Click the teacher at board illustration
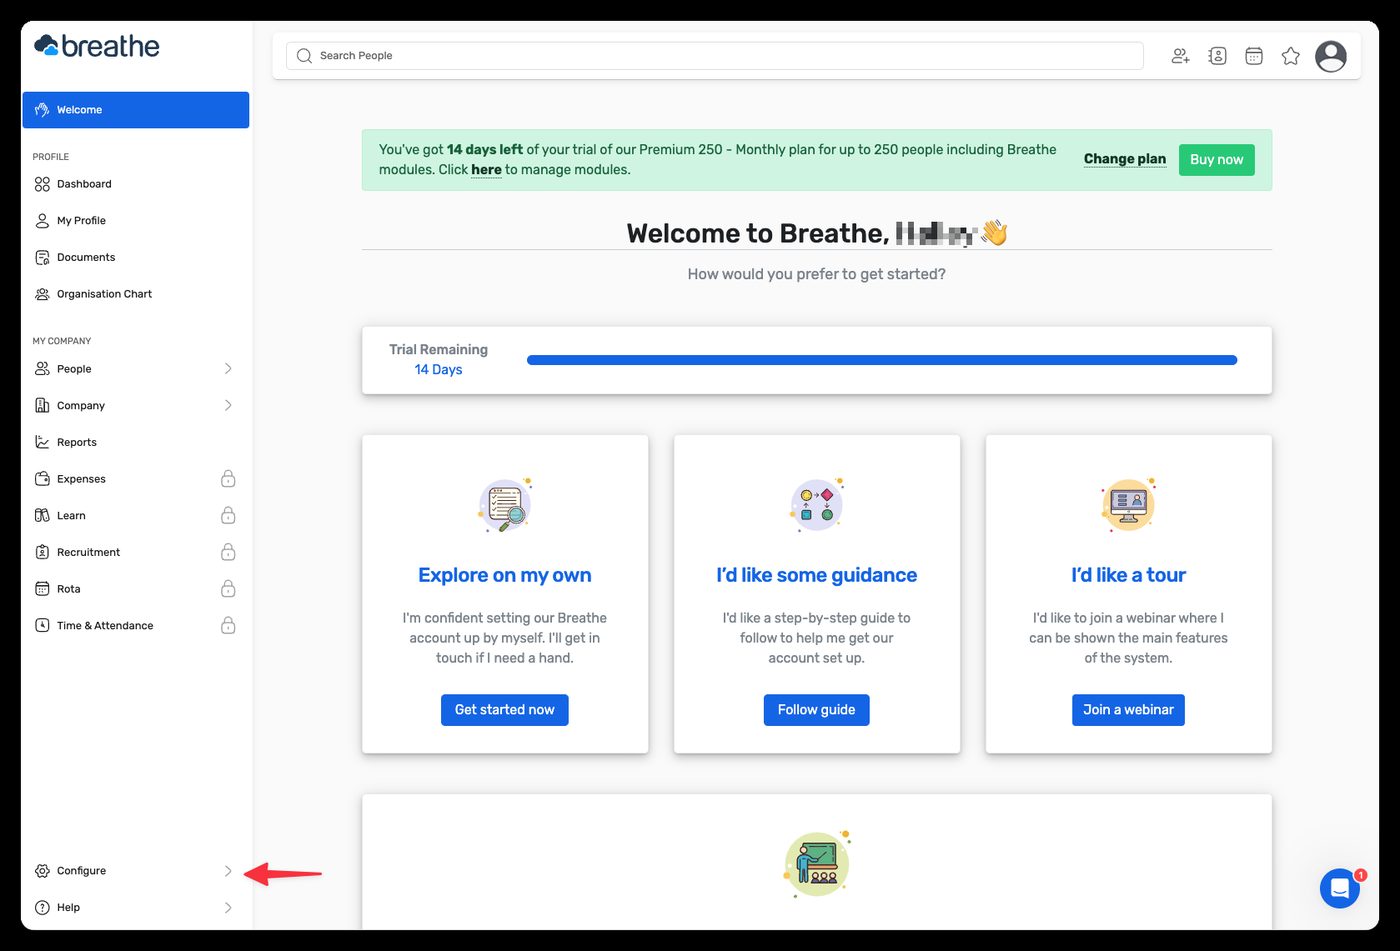 (x=817, y=864)
